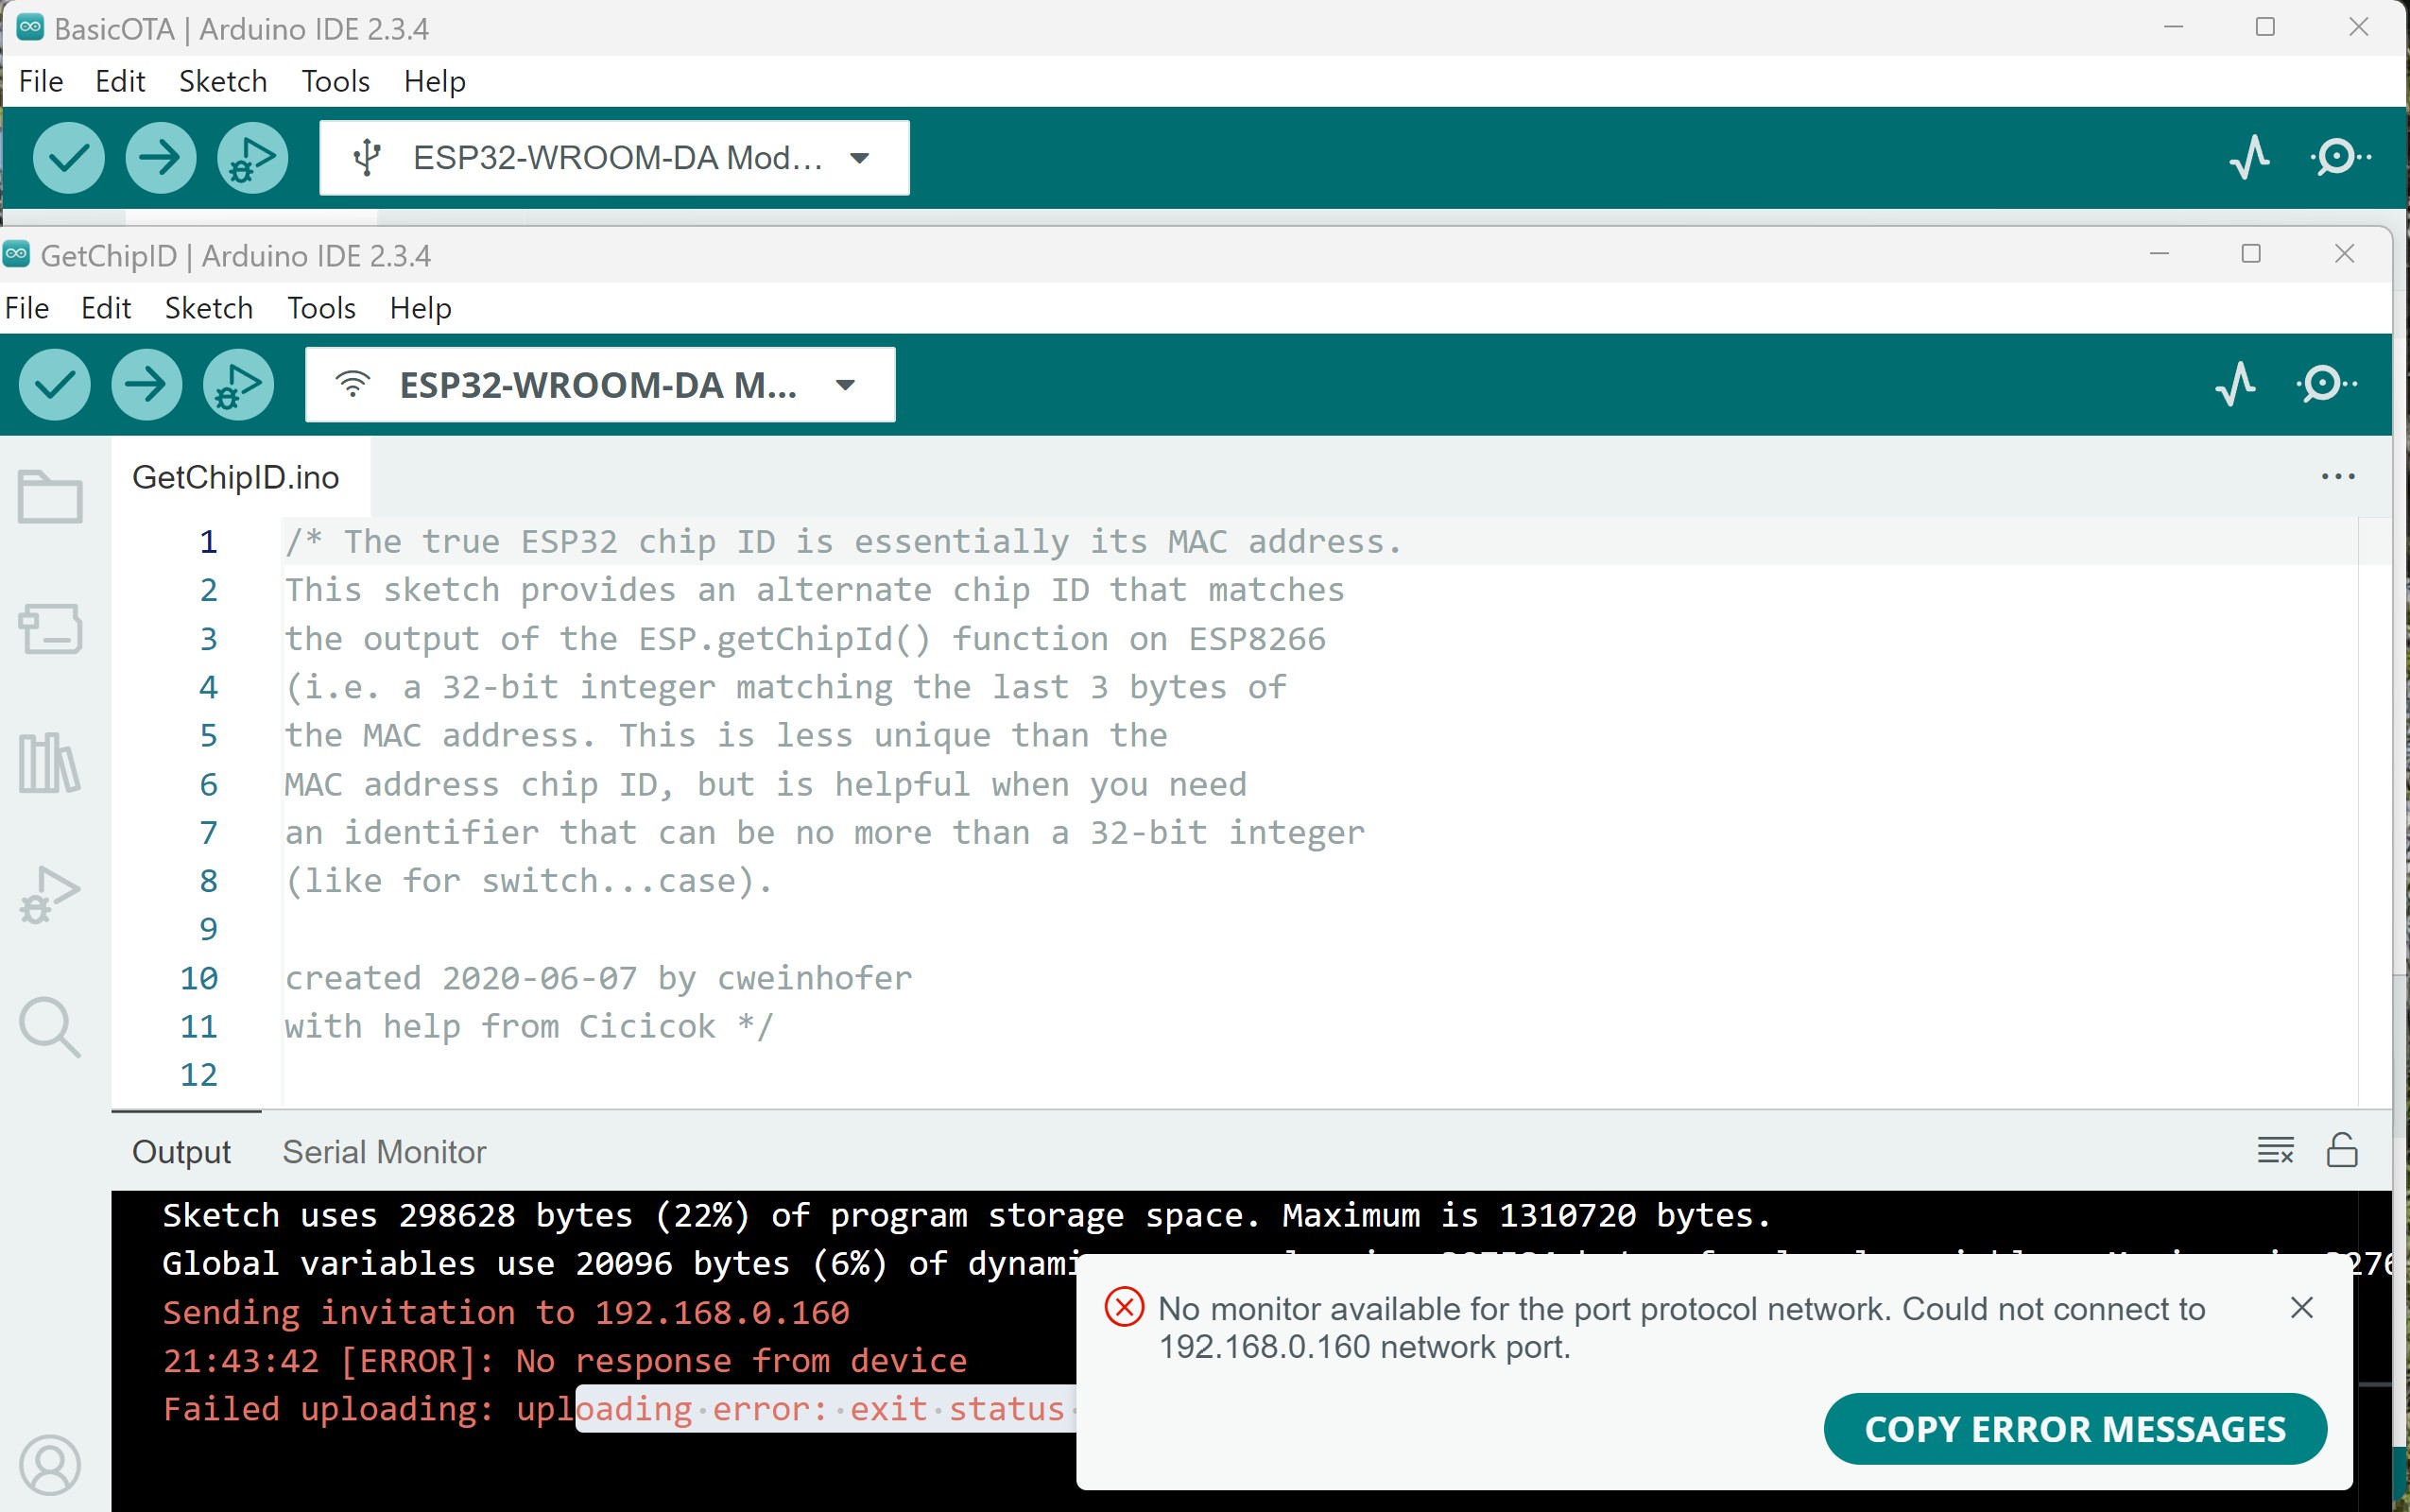Viewport: 2410px width, 1512px height.
Task: Switch to the Serial Monitor tab
Action: pyautogui.click(x=384, y=1151)
